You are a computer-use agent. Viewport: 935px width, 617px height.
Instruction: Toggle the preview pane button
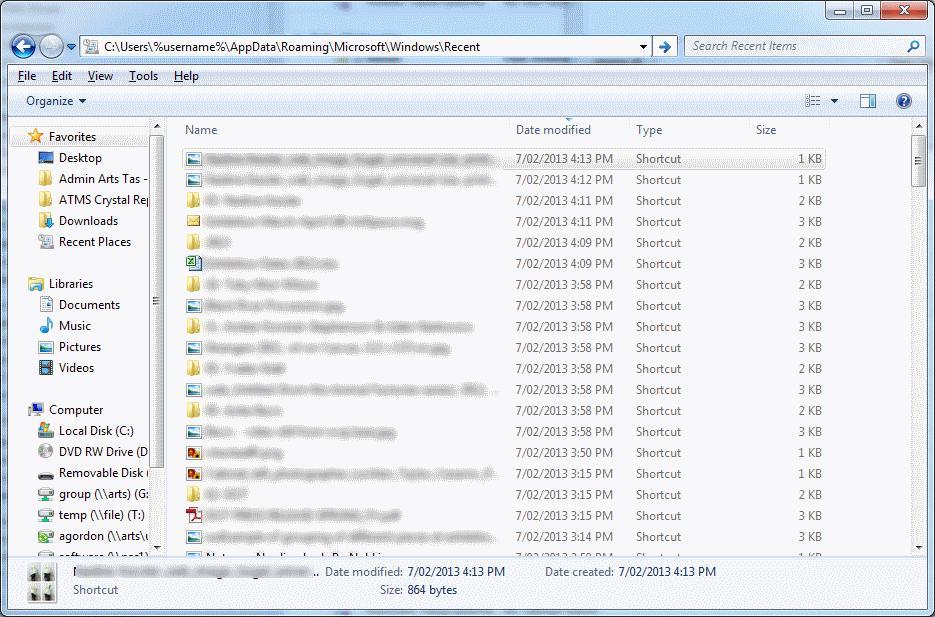[868, 101]
